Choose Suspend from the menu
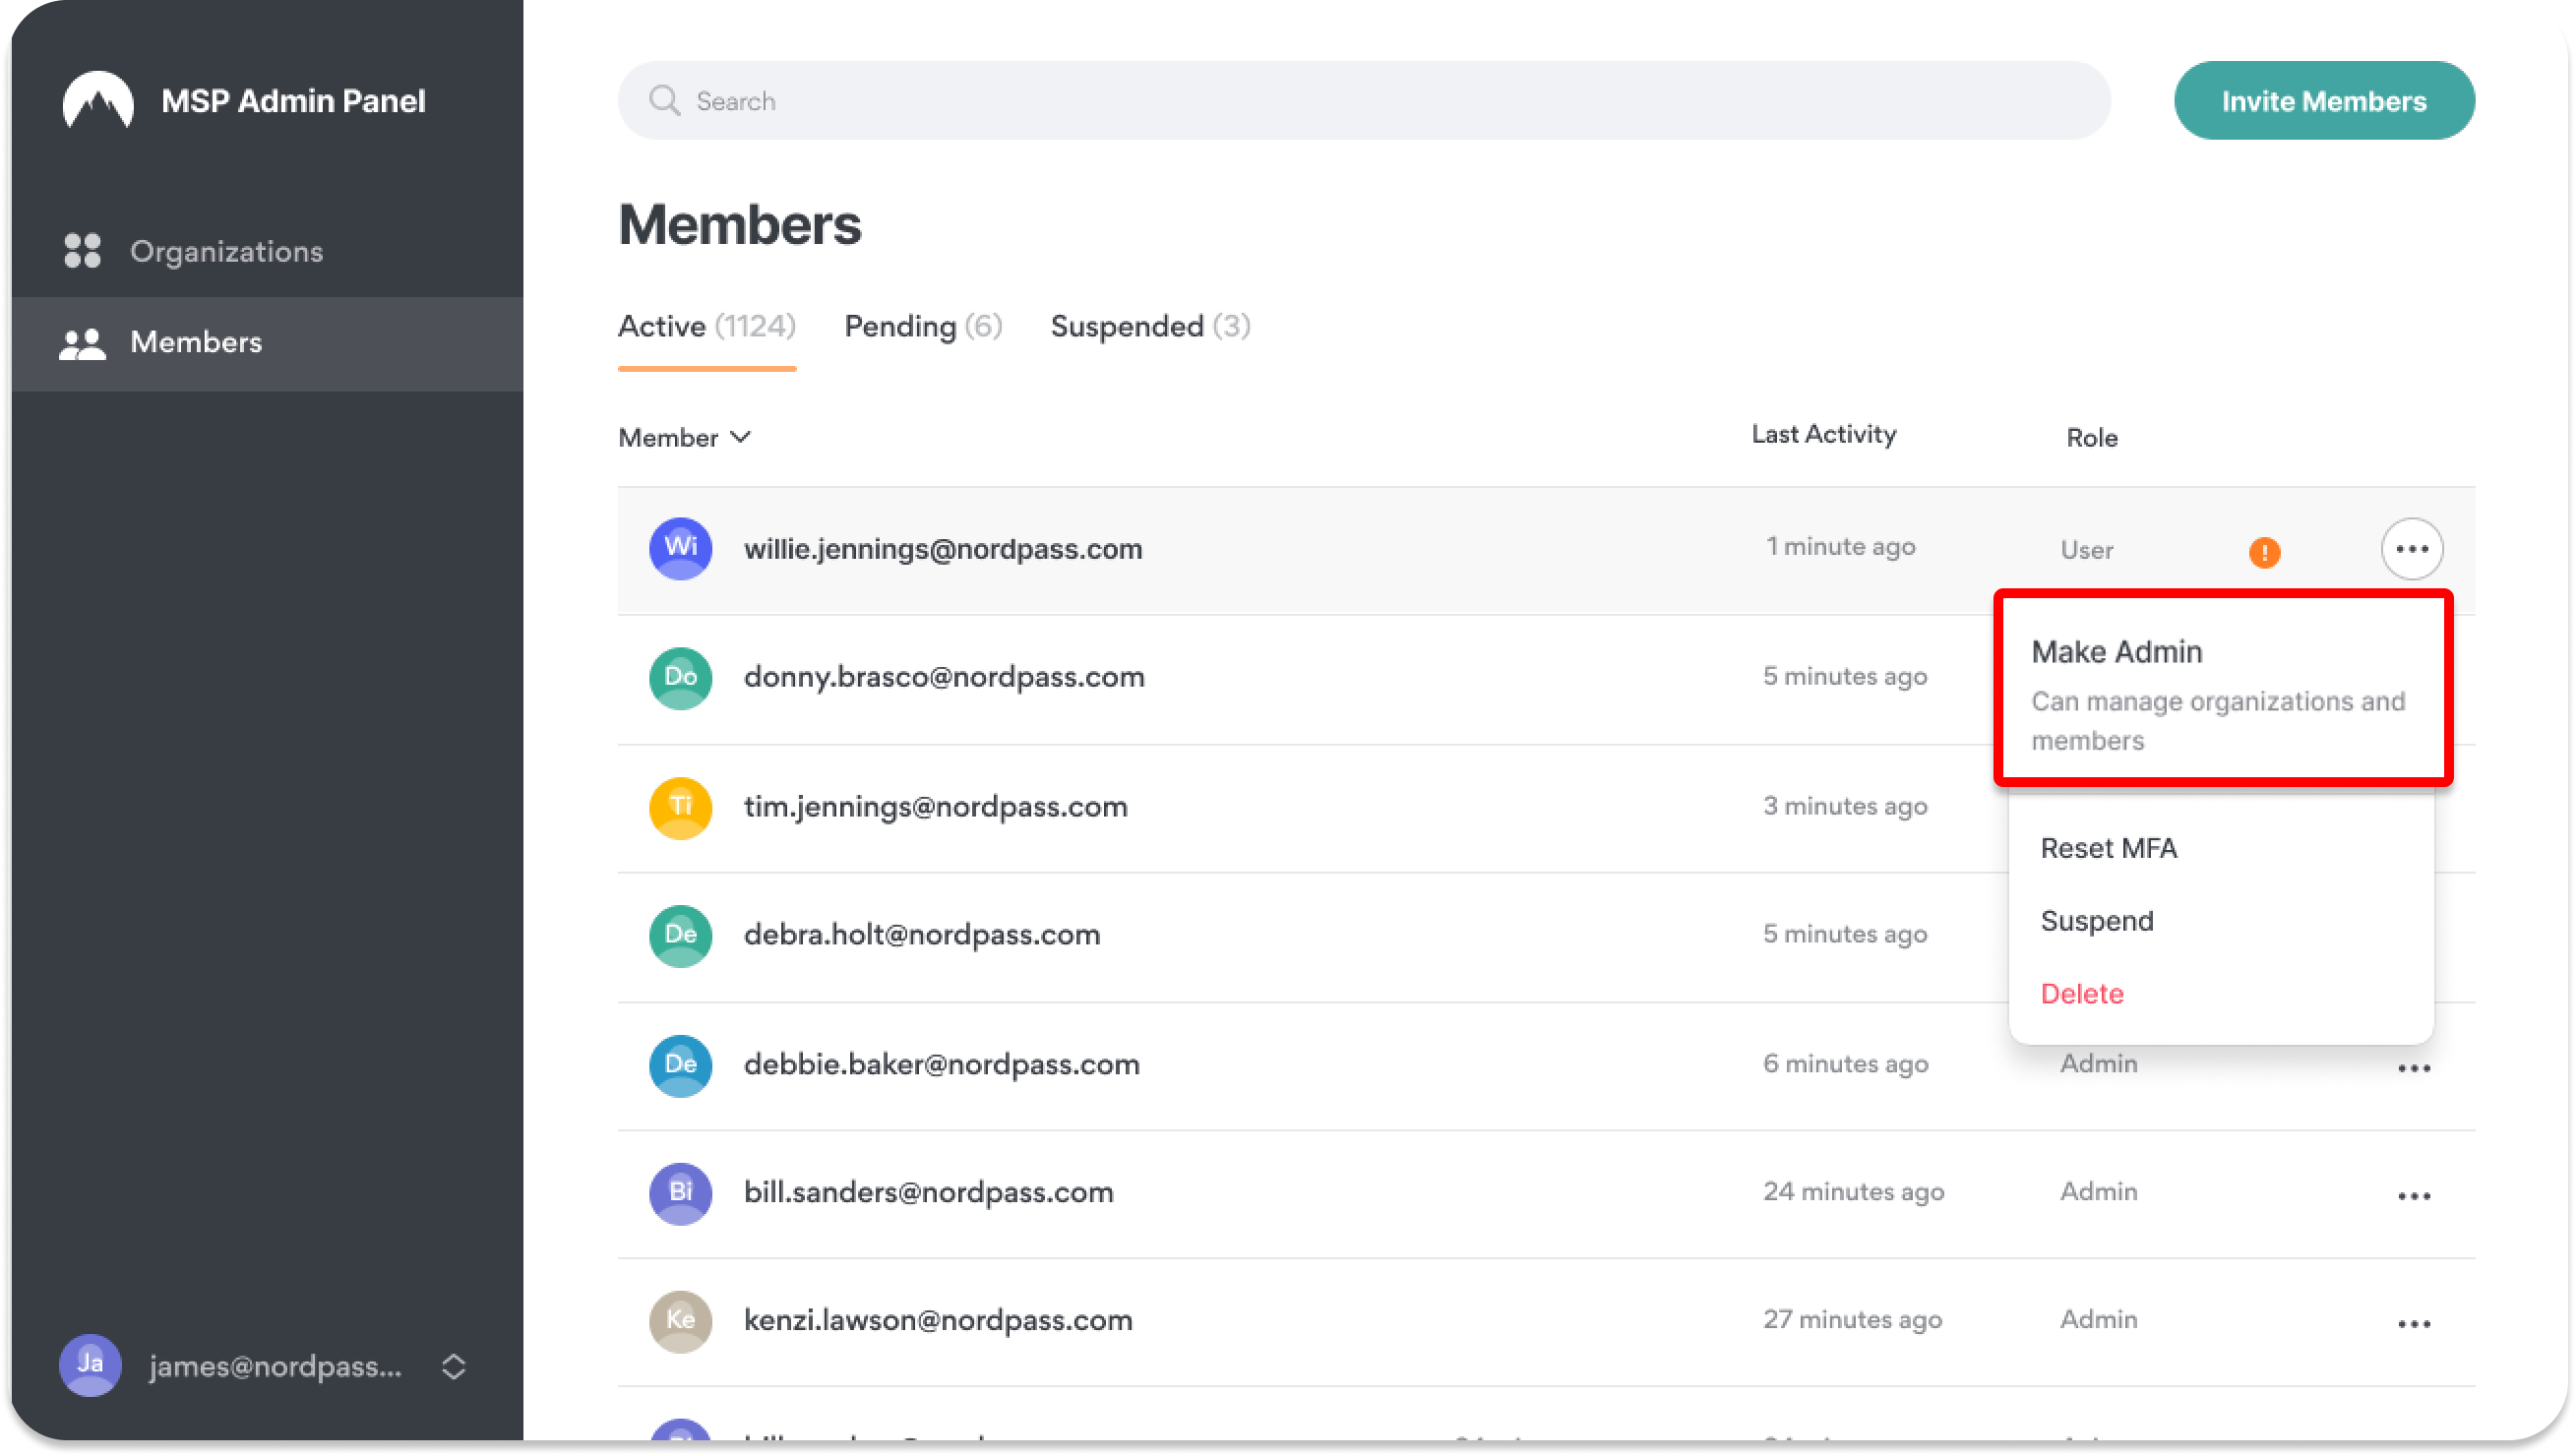Screen dimensions: 2576x1456 point(2096,921)
